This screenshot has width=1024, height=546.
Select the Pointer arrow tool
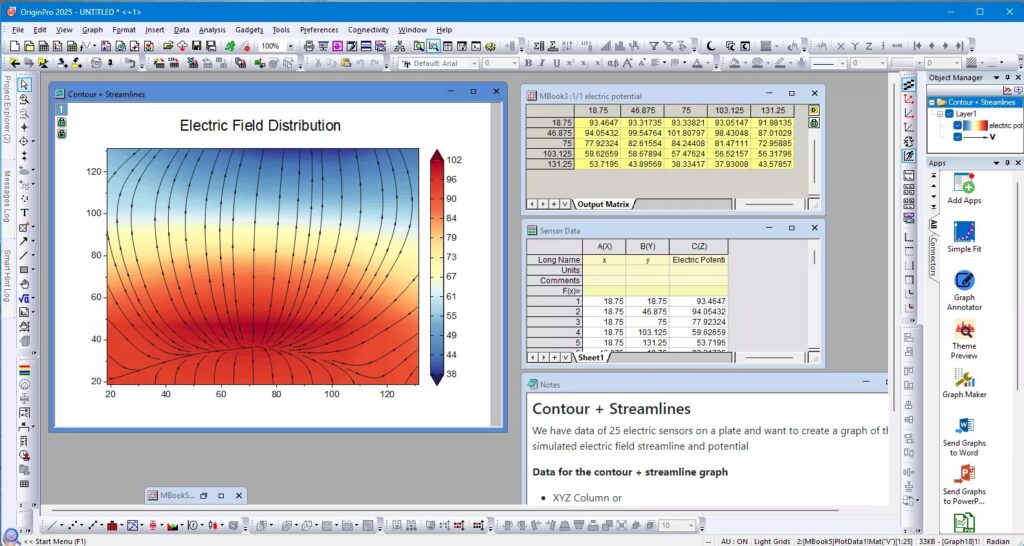pyautogui.click(x=24, y=85)
